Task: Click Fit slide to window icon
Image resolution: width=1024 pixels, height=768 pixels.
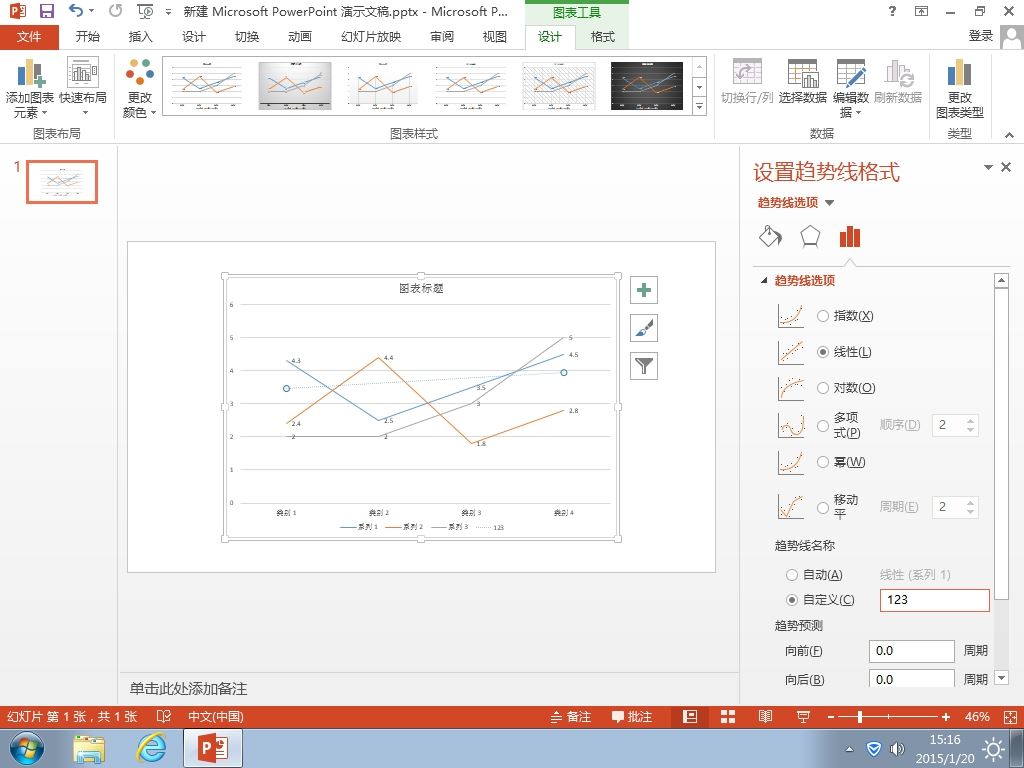Action: (1010, 717)
